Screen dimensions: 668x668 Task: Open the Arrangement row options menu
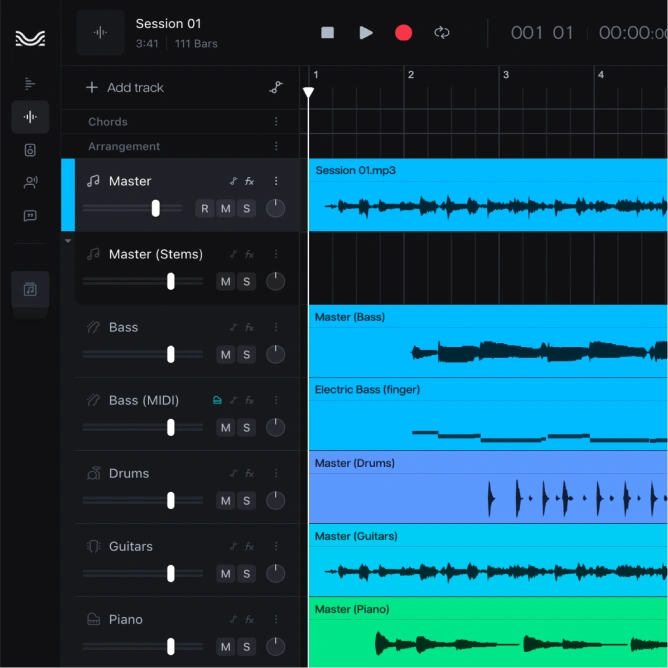click(276, 147)
